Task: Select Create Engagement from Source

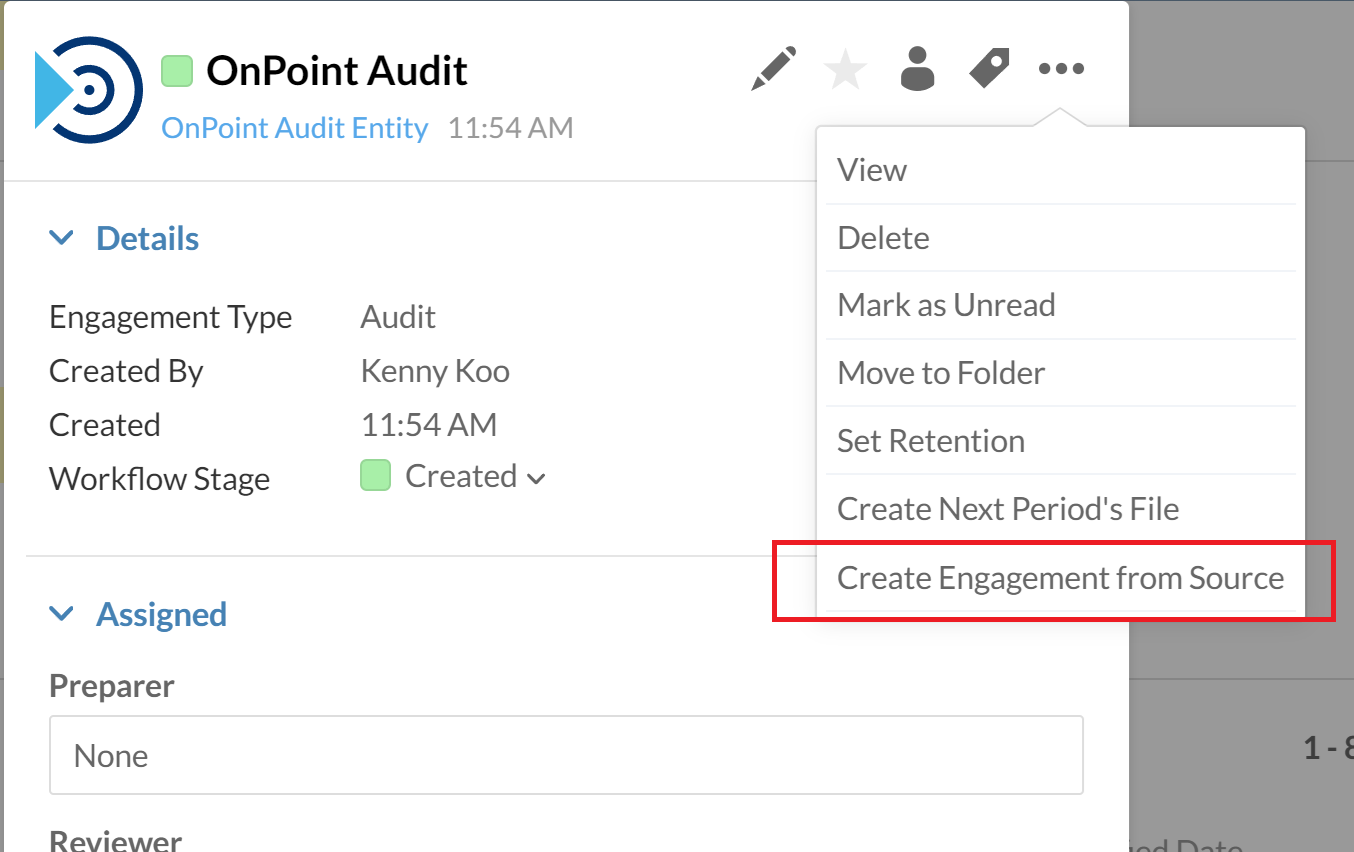Action: tap(1060, 578)
